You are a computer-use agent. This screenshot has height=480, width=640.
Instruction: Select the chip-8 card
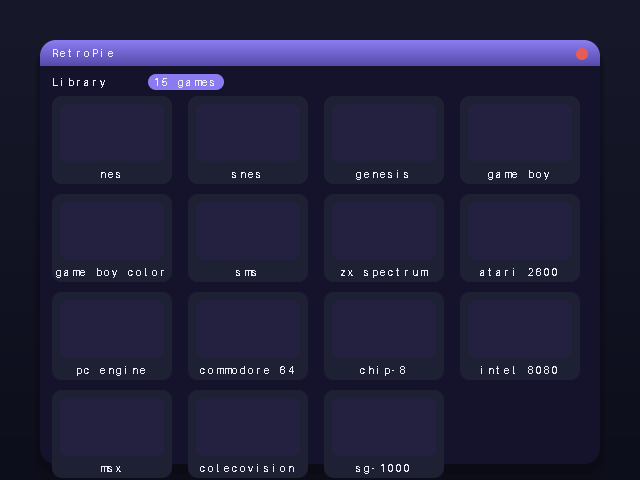[x=384, y=336]
